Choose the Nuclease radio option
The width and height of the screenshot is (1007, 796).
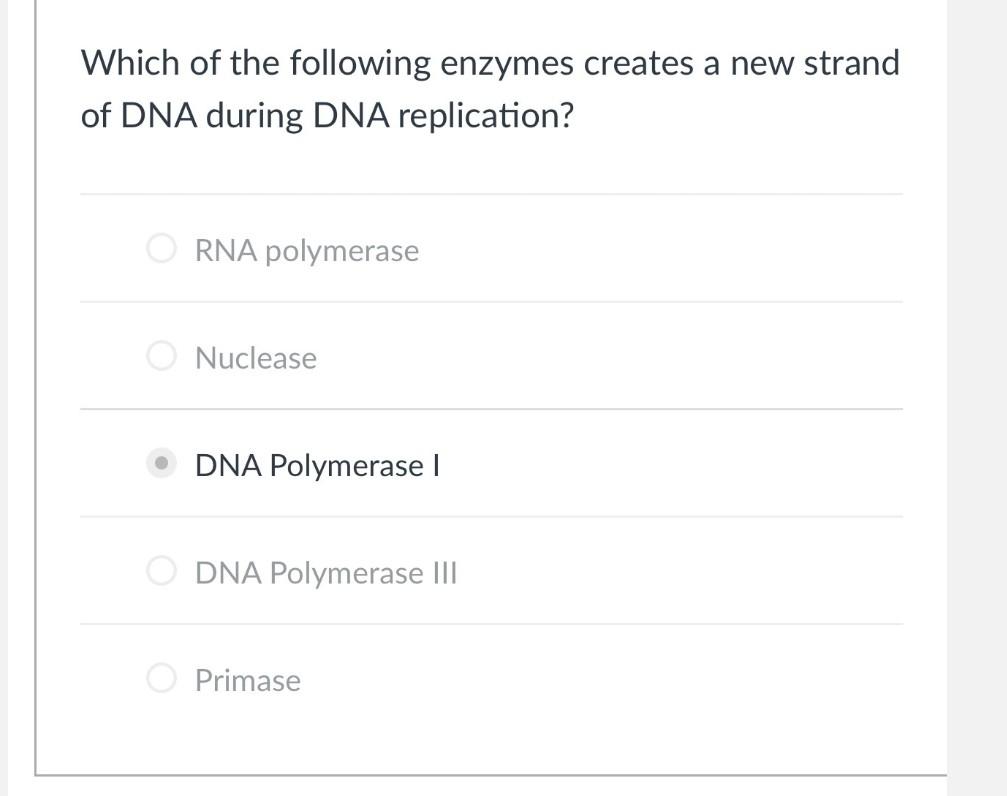(161, 356)
